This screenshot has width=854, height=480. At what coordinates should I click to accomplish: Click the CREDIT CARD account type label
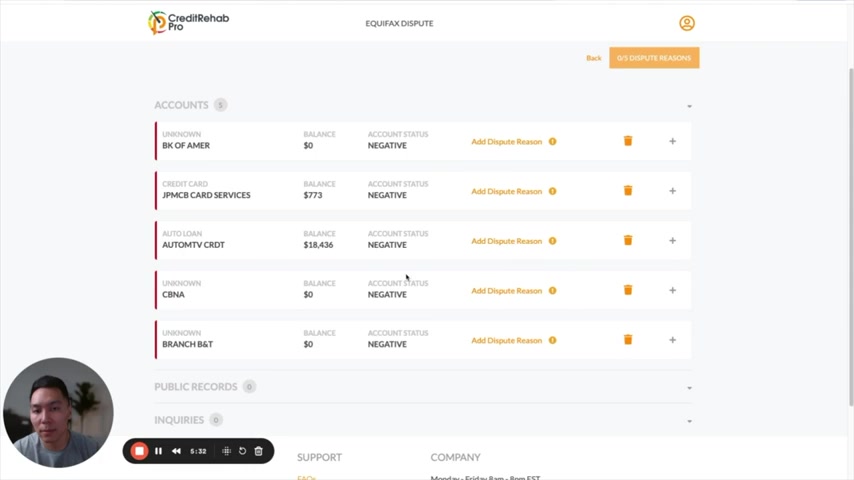[x=185, y=184]
